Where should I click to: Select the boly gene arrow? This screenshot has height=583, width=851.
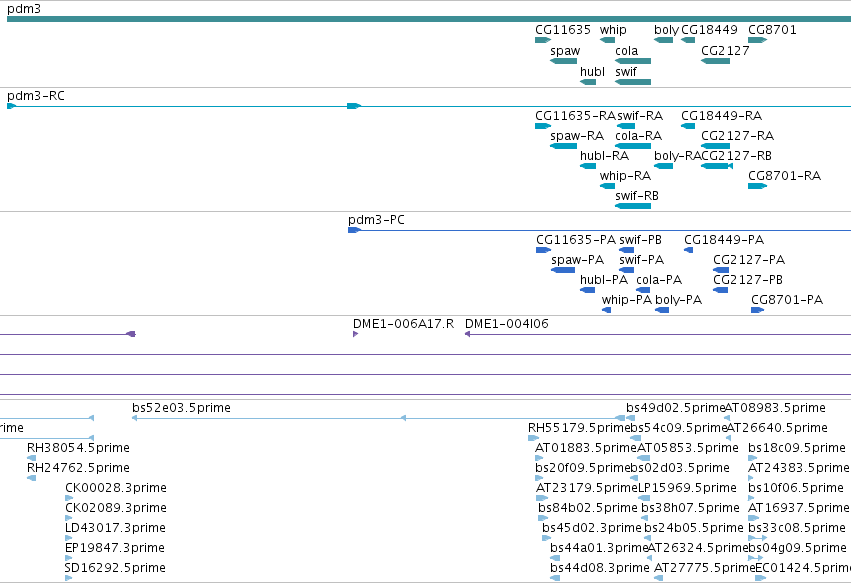[x=663, y=40]
